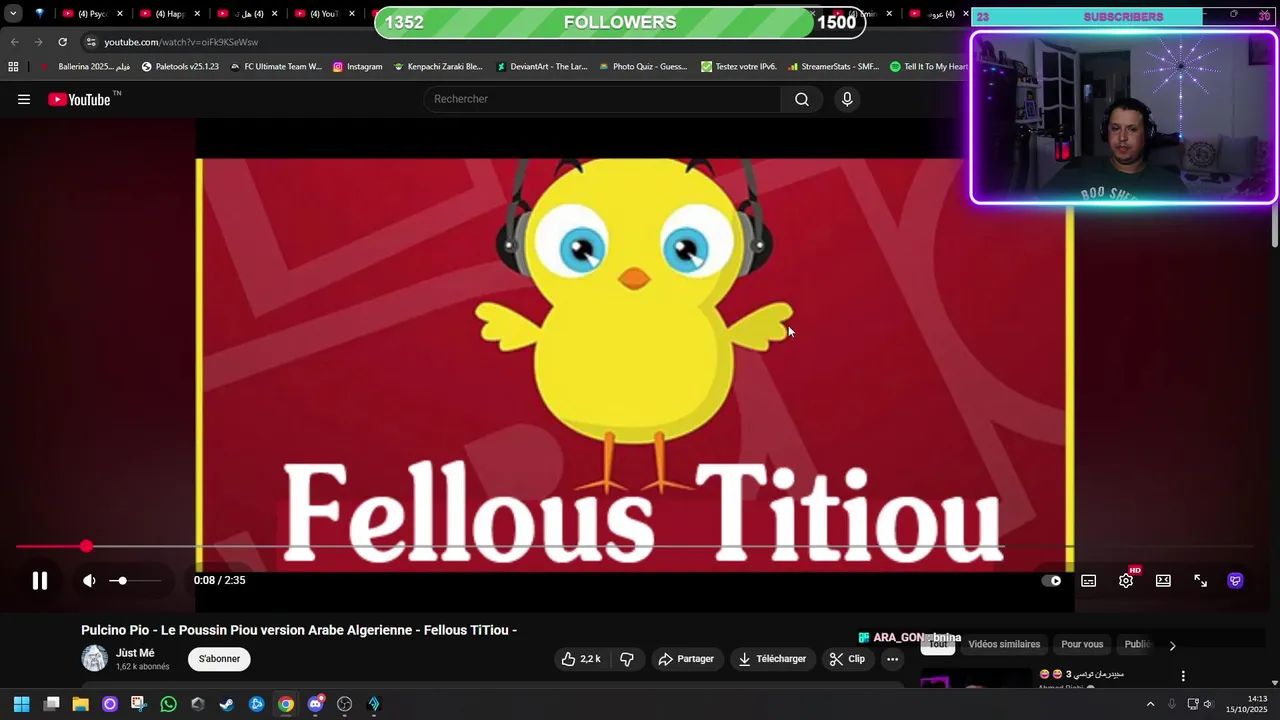Toggle the autoplay switch in player
The width and height of the screenshot is (1280, 720).
pos(1051,580)
